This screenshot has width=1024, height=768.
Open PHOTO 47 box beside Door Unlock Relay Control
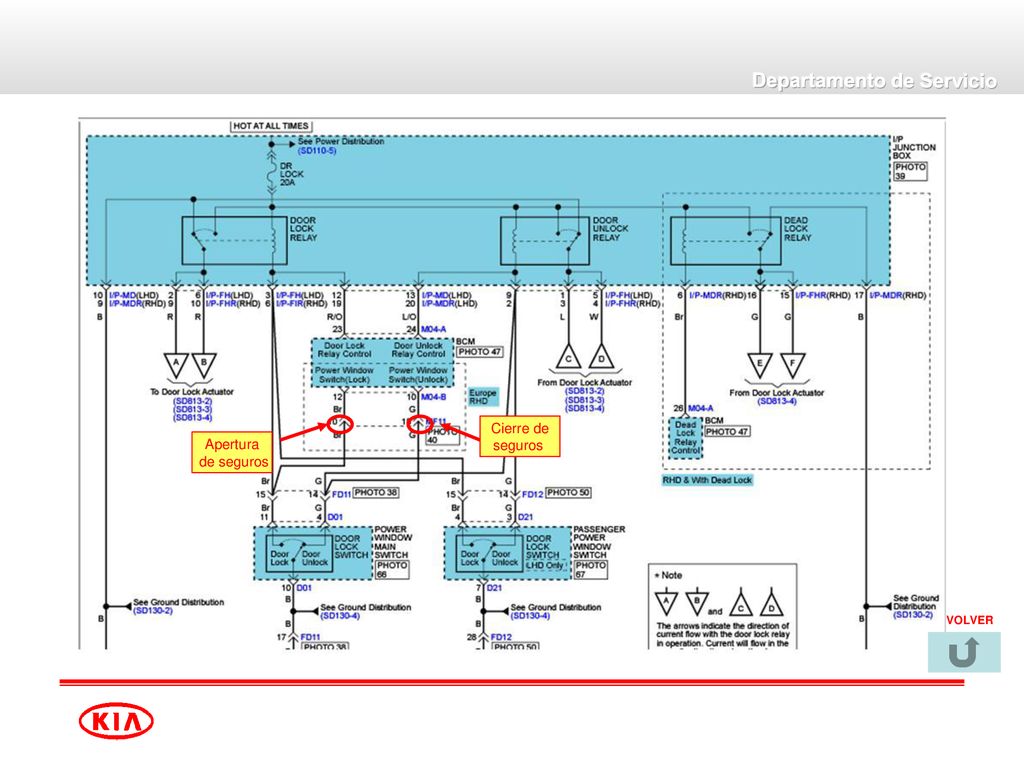[479, 351]
